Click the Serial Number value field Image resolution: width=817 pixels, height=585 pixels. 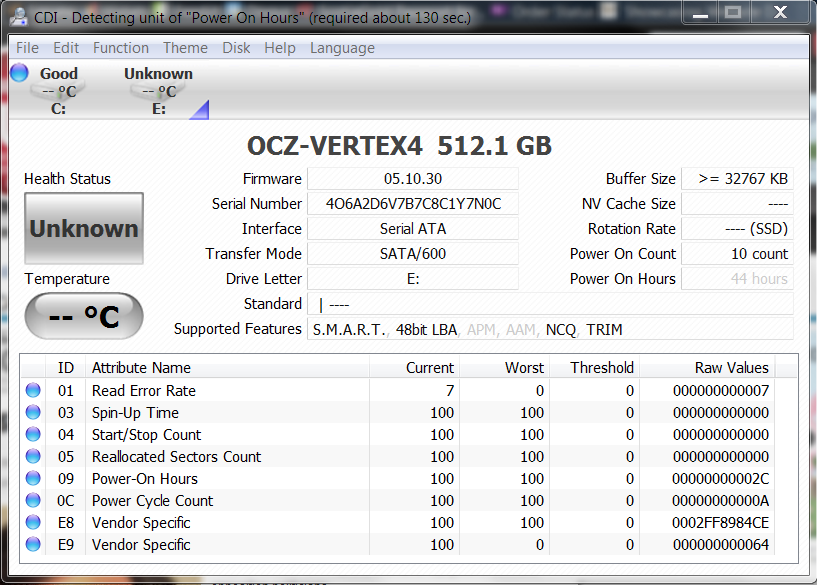pyautogui.click(x=412, y=204)
